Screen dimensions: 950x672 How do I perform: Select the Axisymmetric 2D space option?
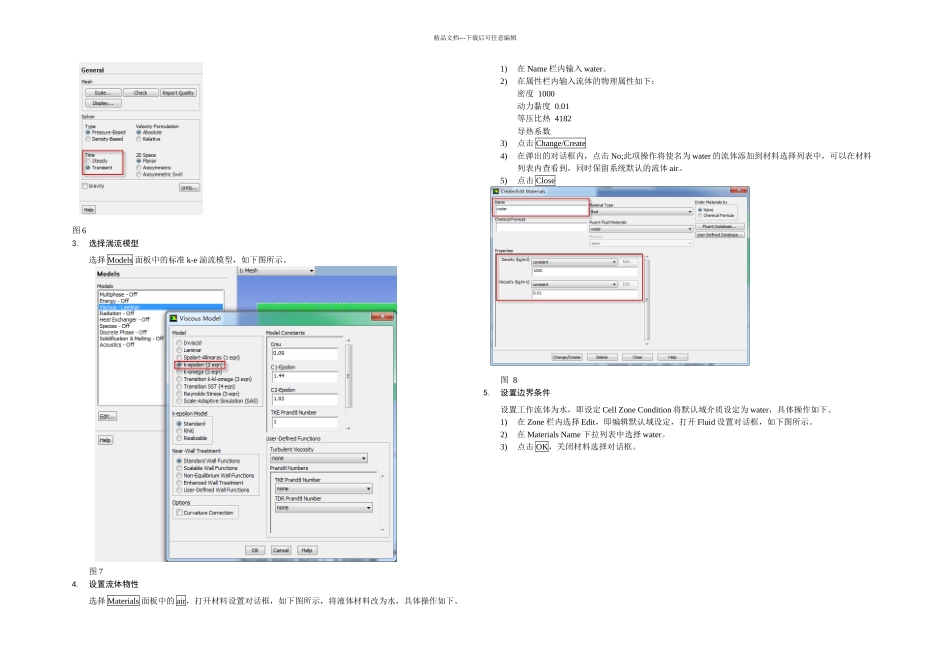[139, 167]
